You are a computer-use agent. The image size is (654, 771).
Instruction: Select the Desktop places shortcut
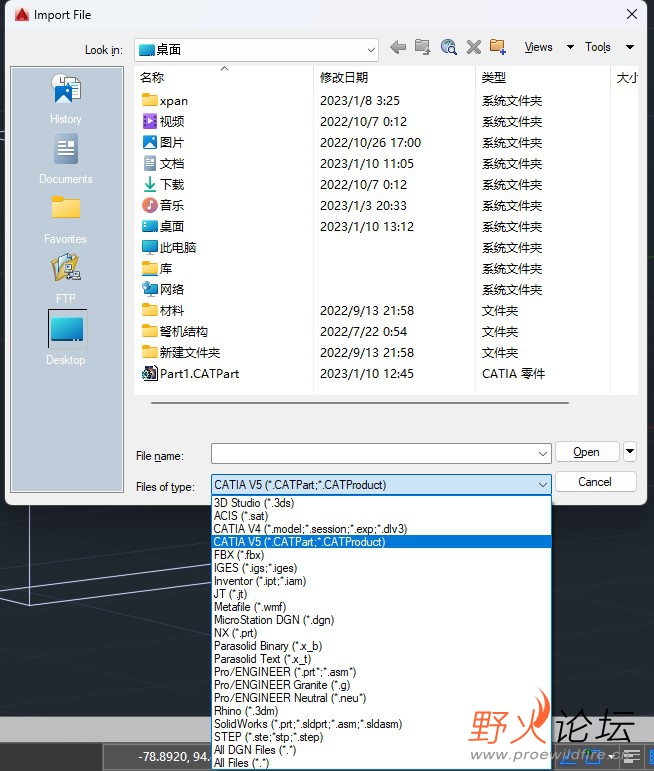(x=66, y=338)
